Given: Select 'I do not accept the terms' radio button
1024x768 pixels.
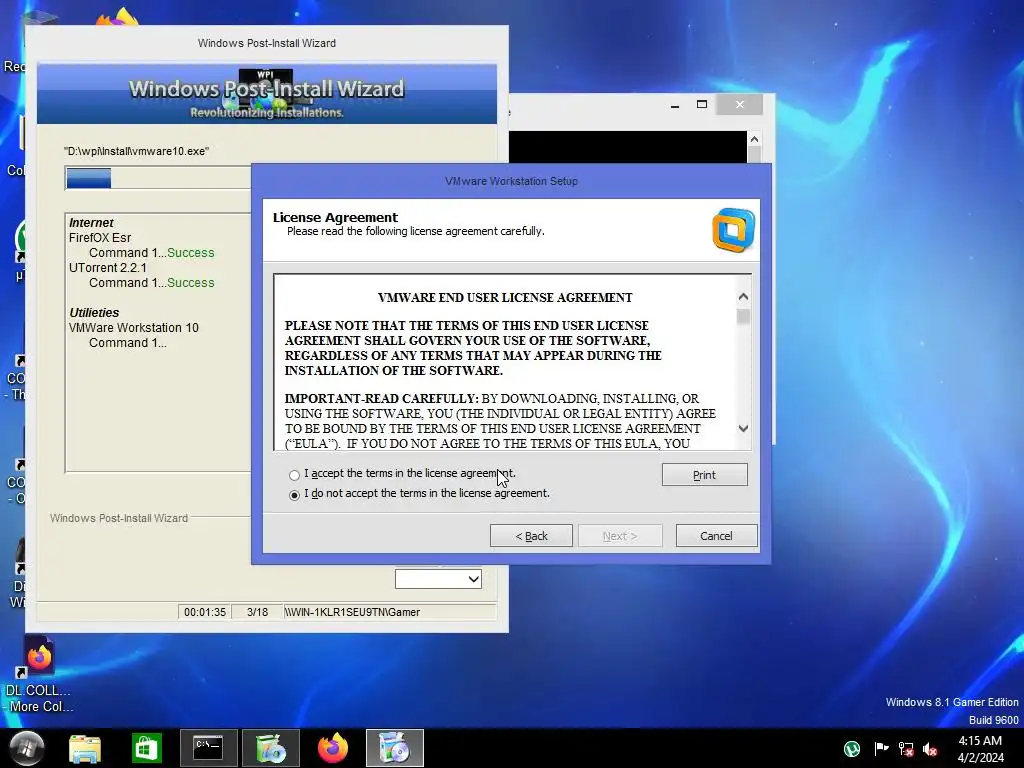Looking at the screenshot, I should point(295,495).
